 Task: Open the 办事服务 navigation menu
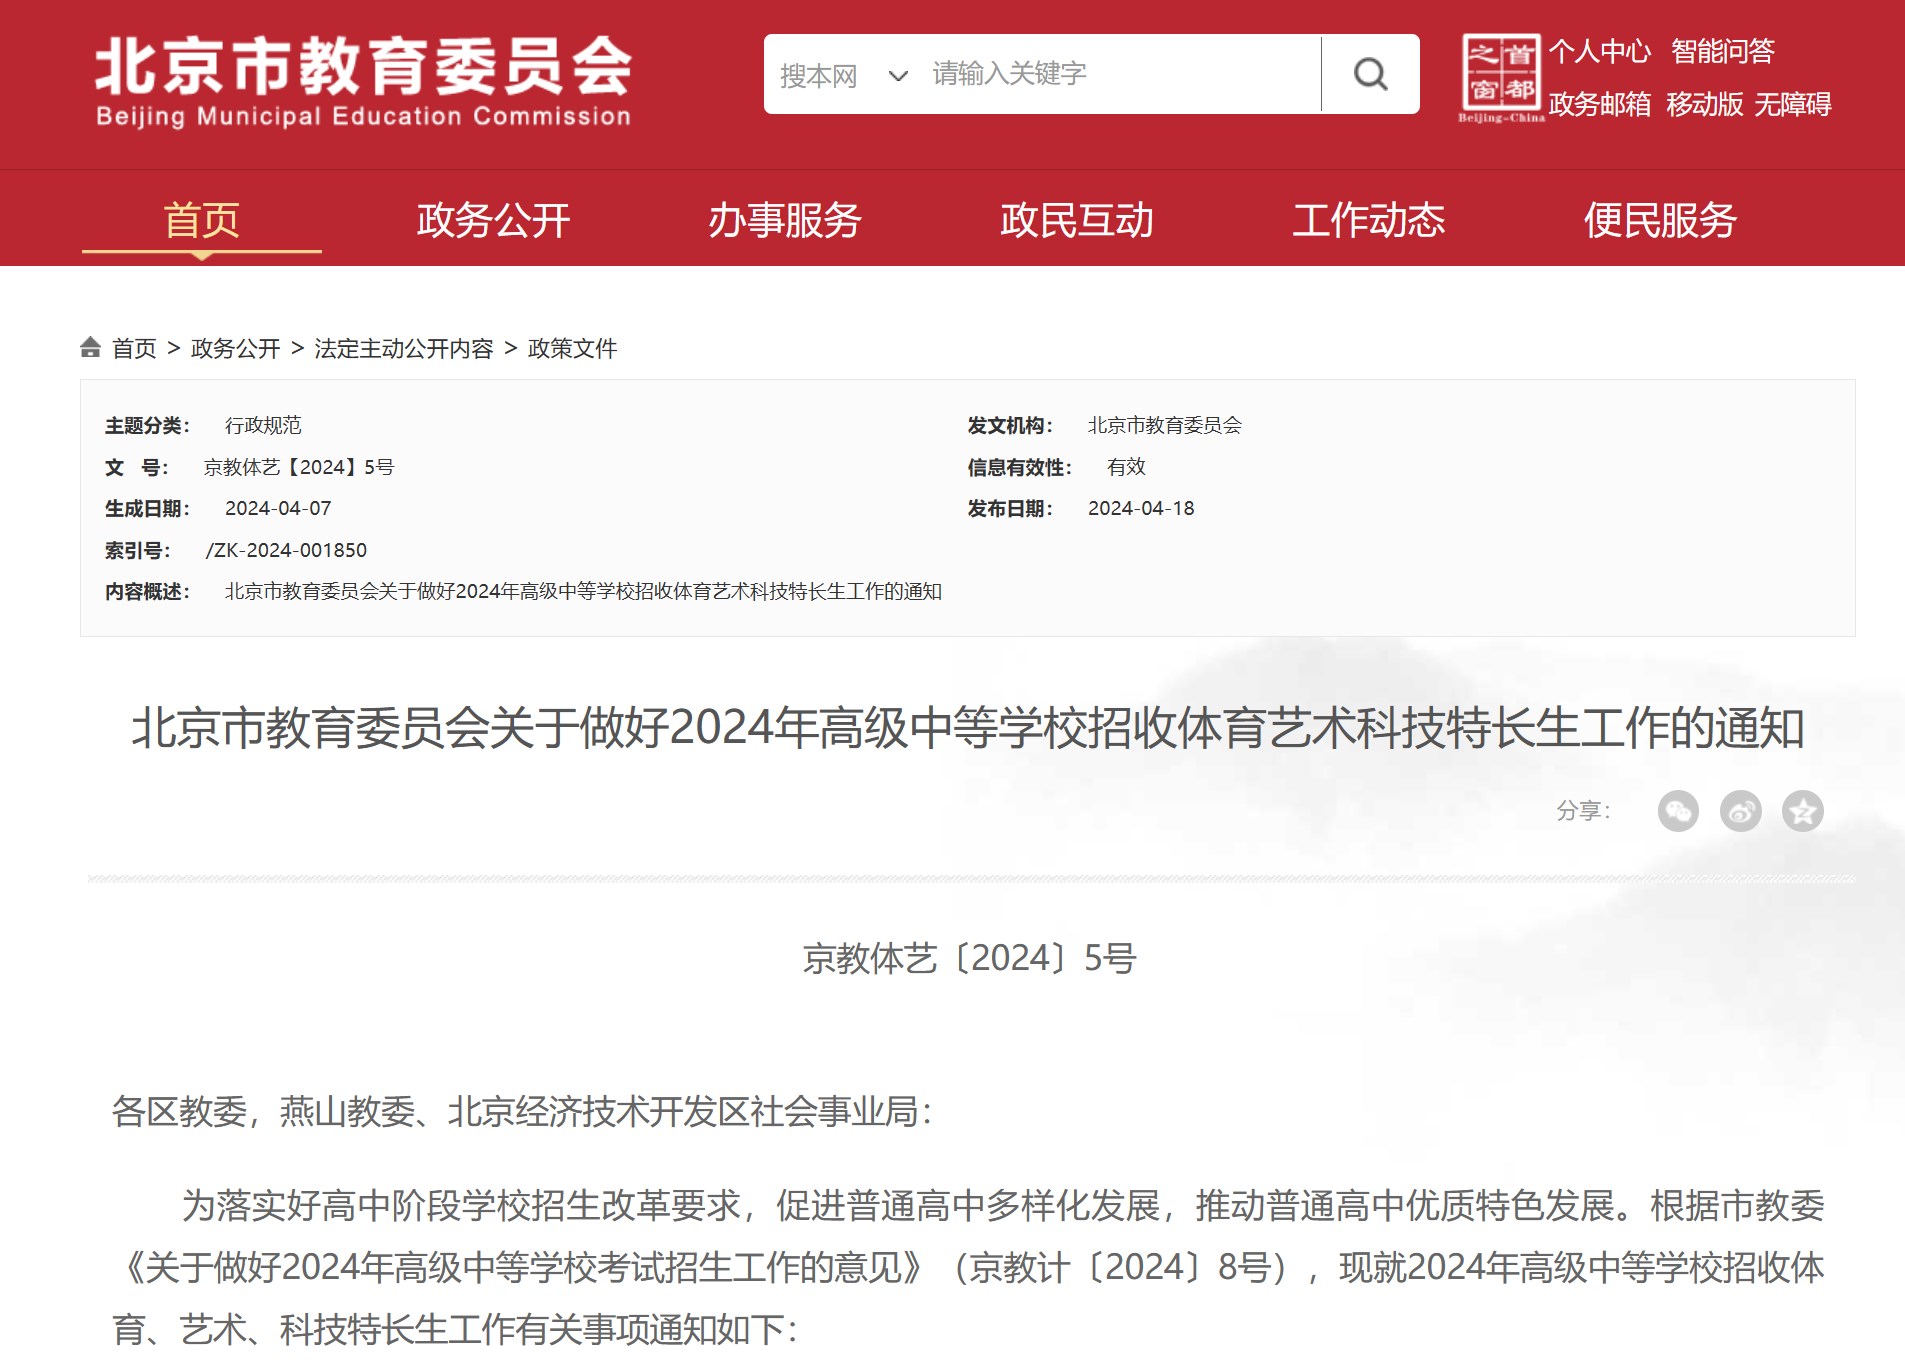(785, 220)
